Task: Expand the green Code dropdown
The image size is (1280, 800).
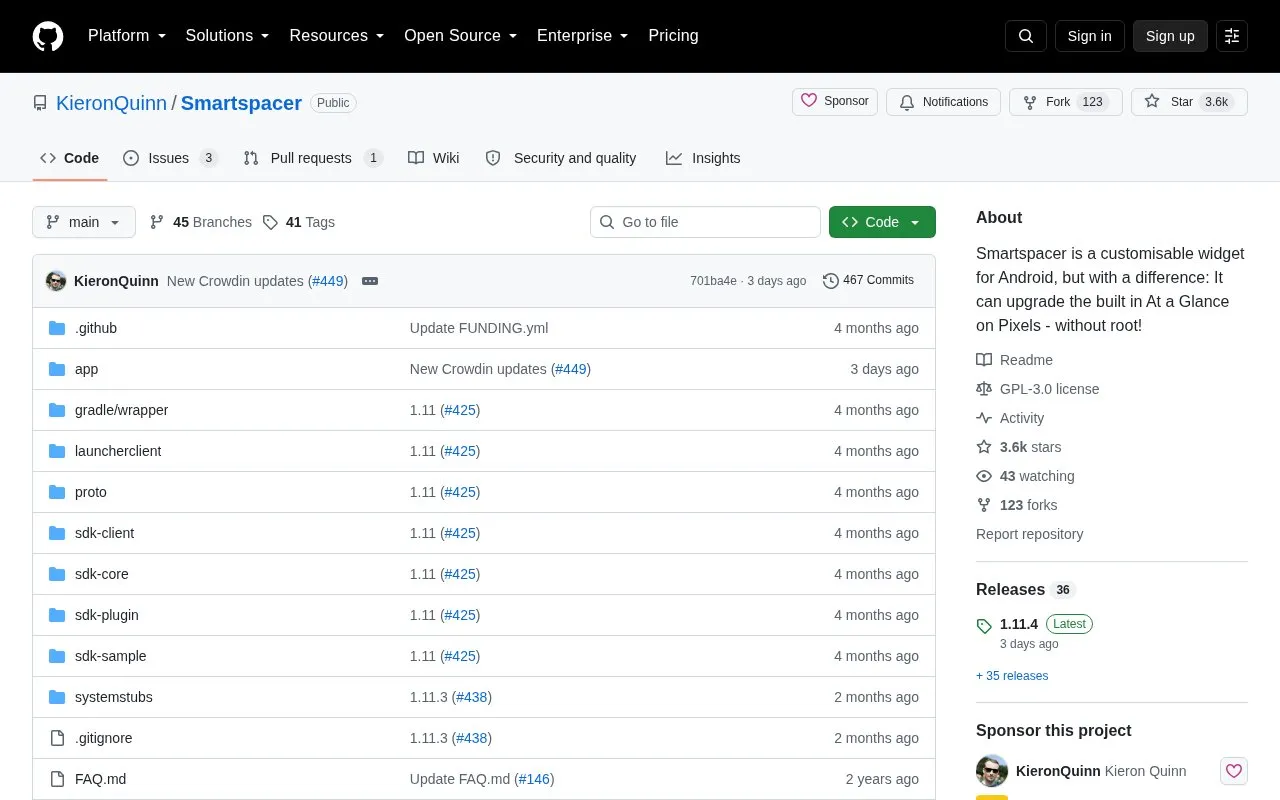Action: [882, 222]
